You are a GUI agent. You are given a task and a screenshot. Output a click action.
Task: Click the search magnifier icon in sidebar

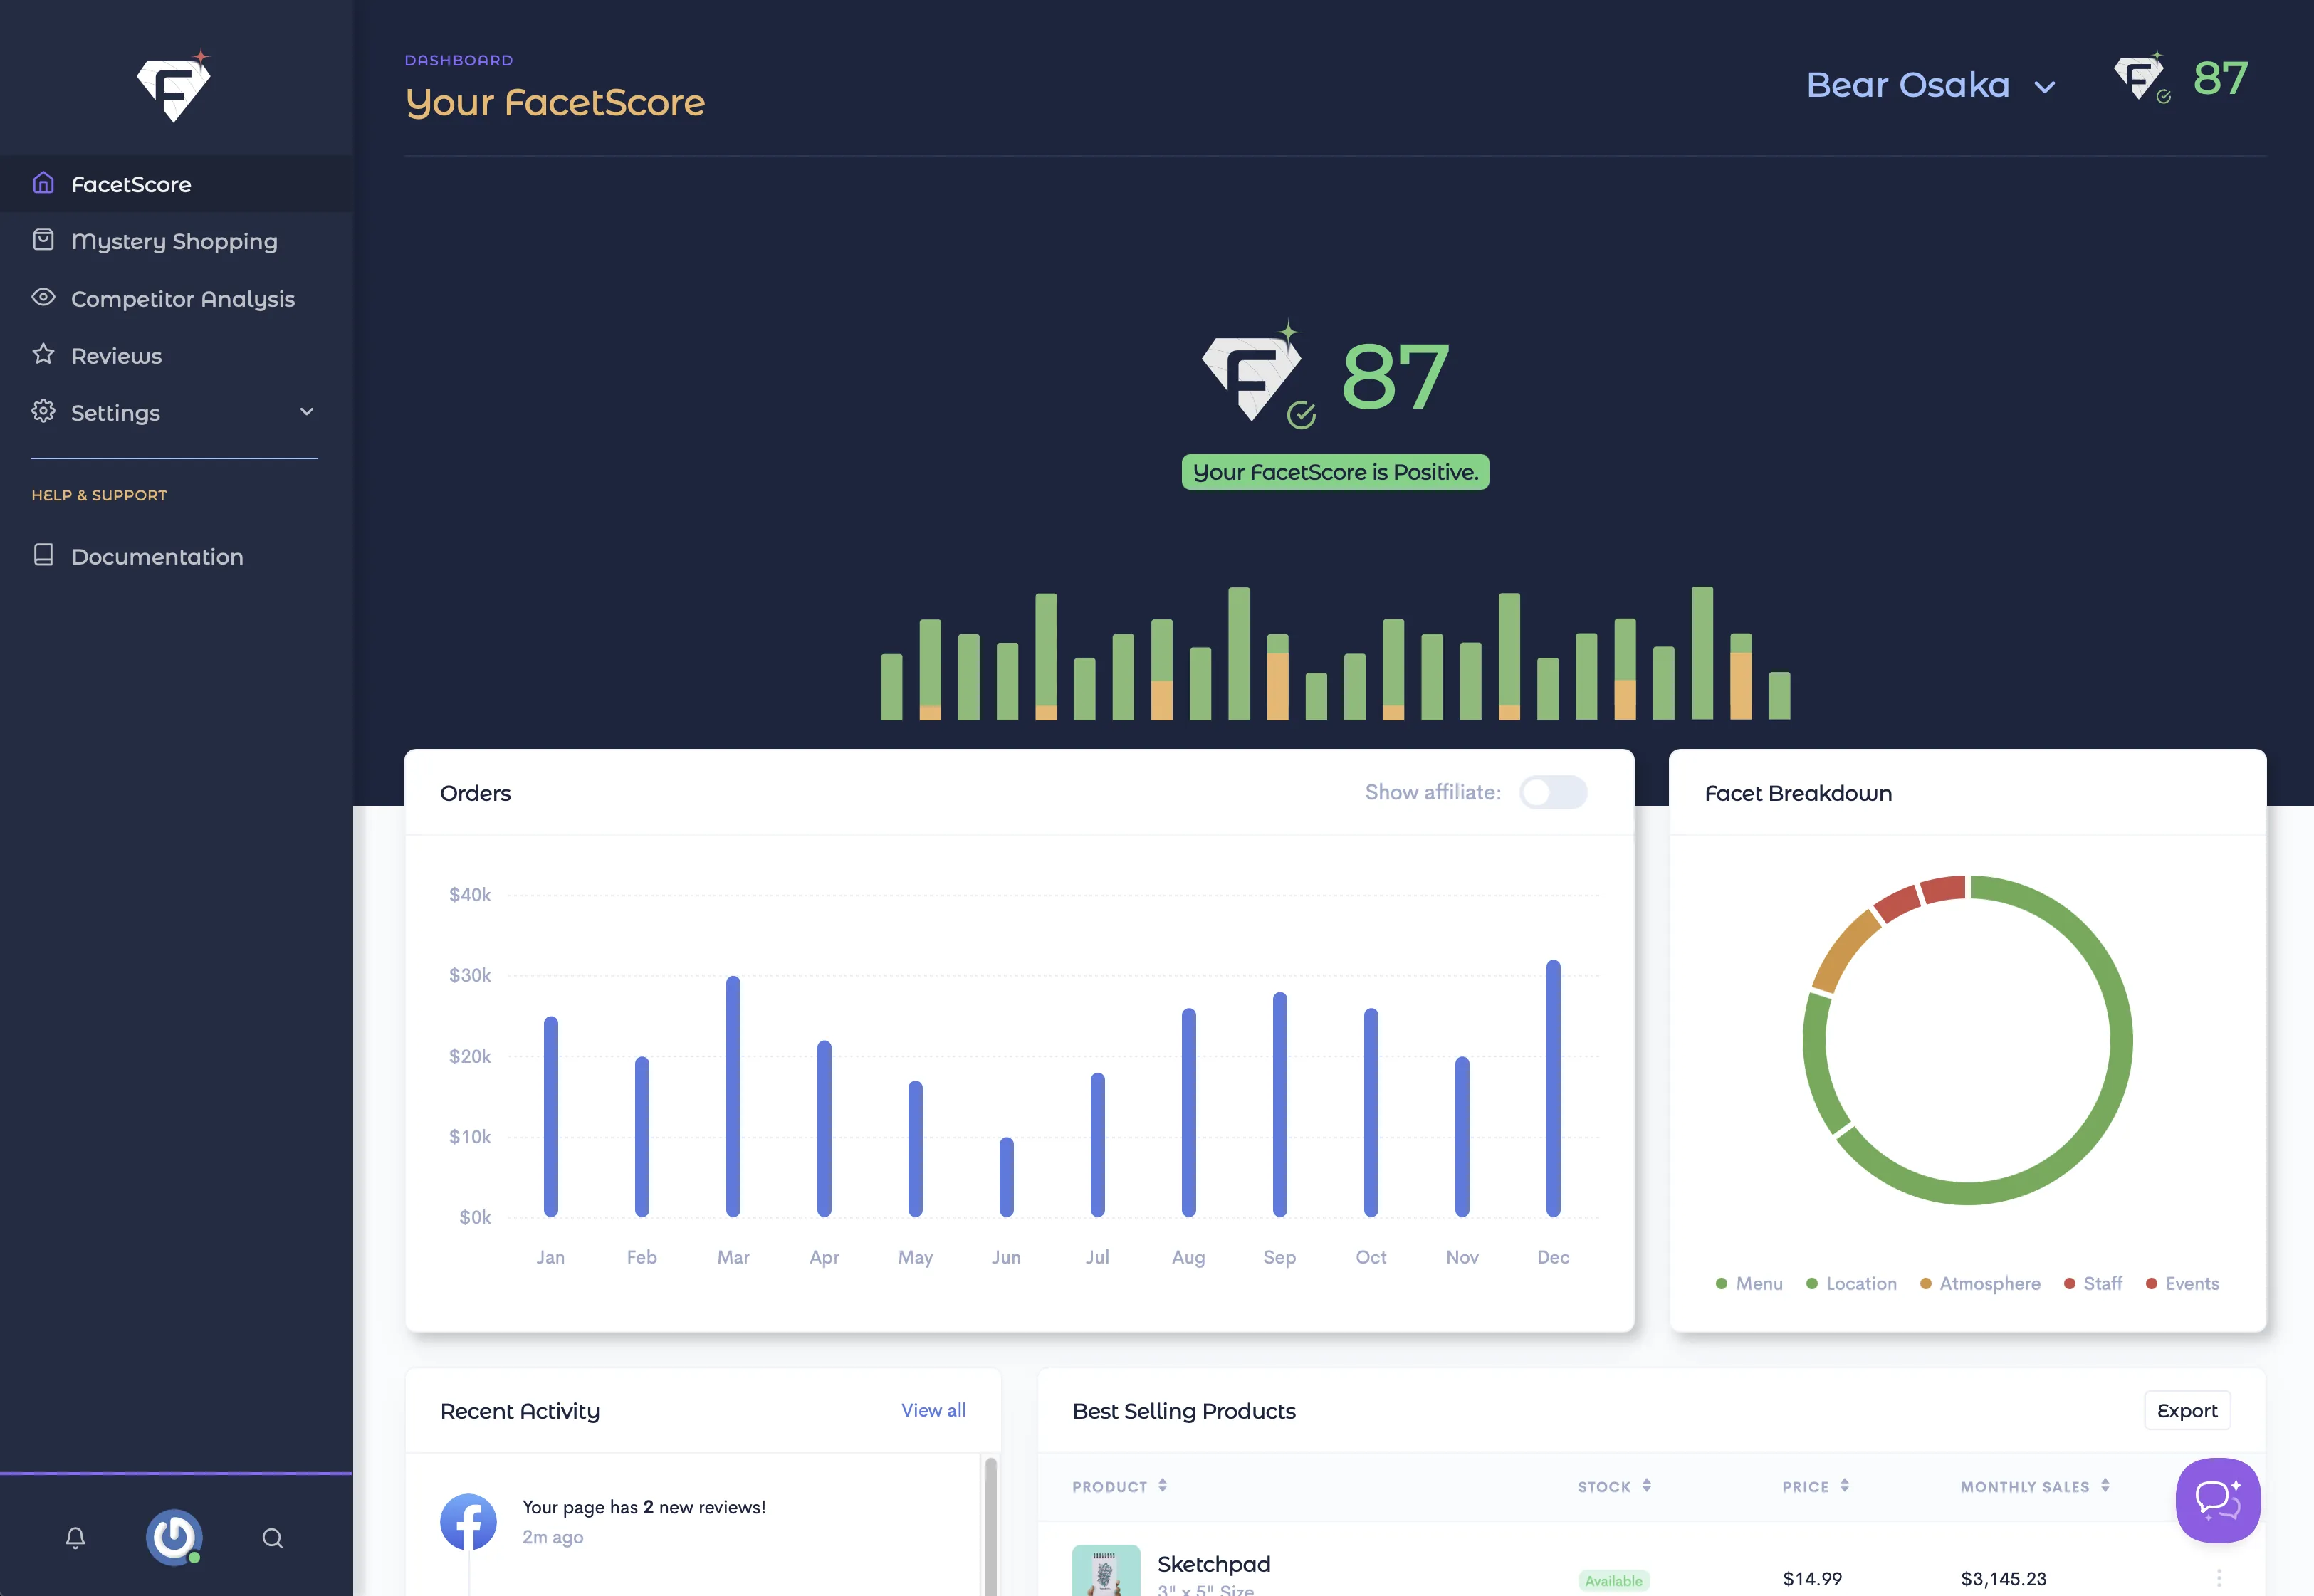pyautogui.click(x=272, y=1538)
